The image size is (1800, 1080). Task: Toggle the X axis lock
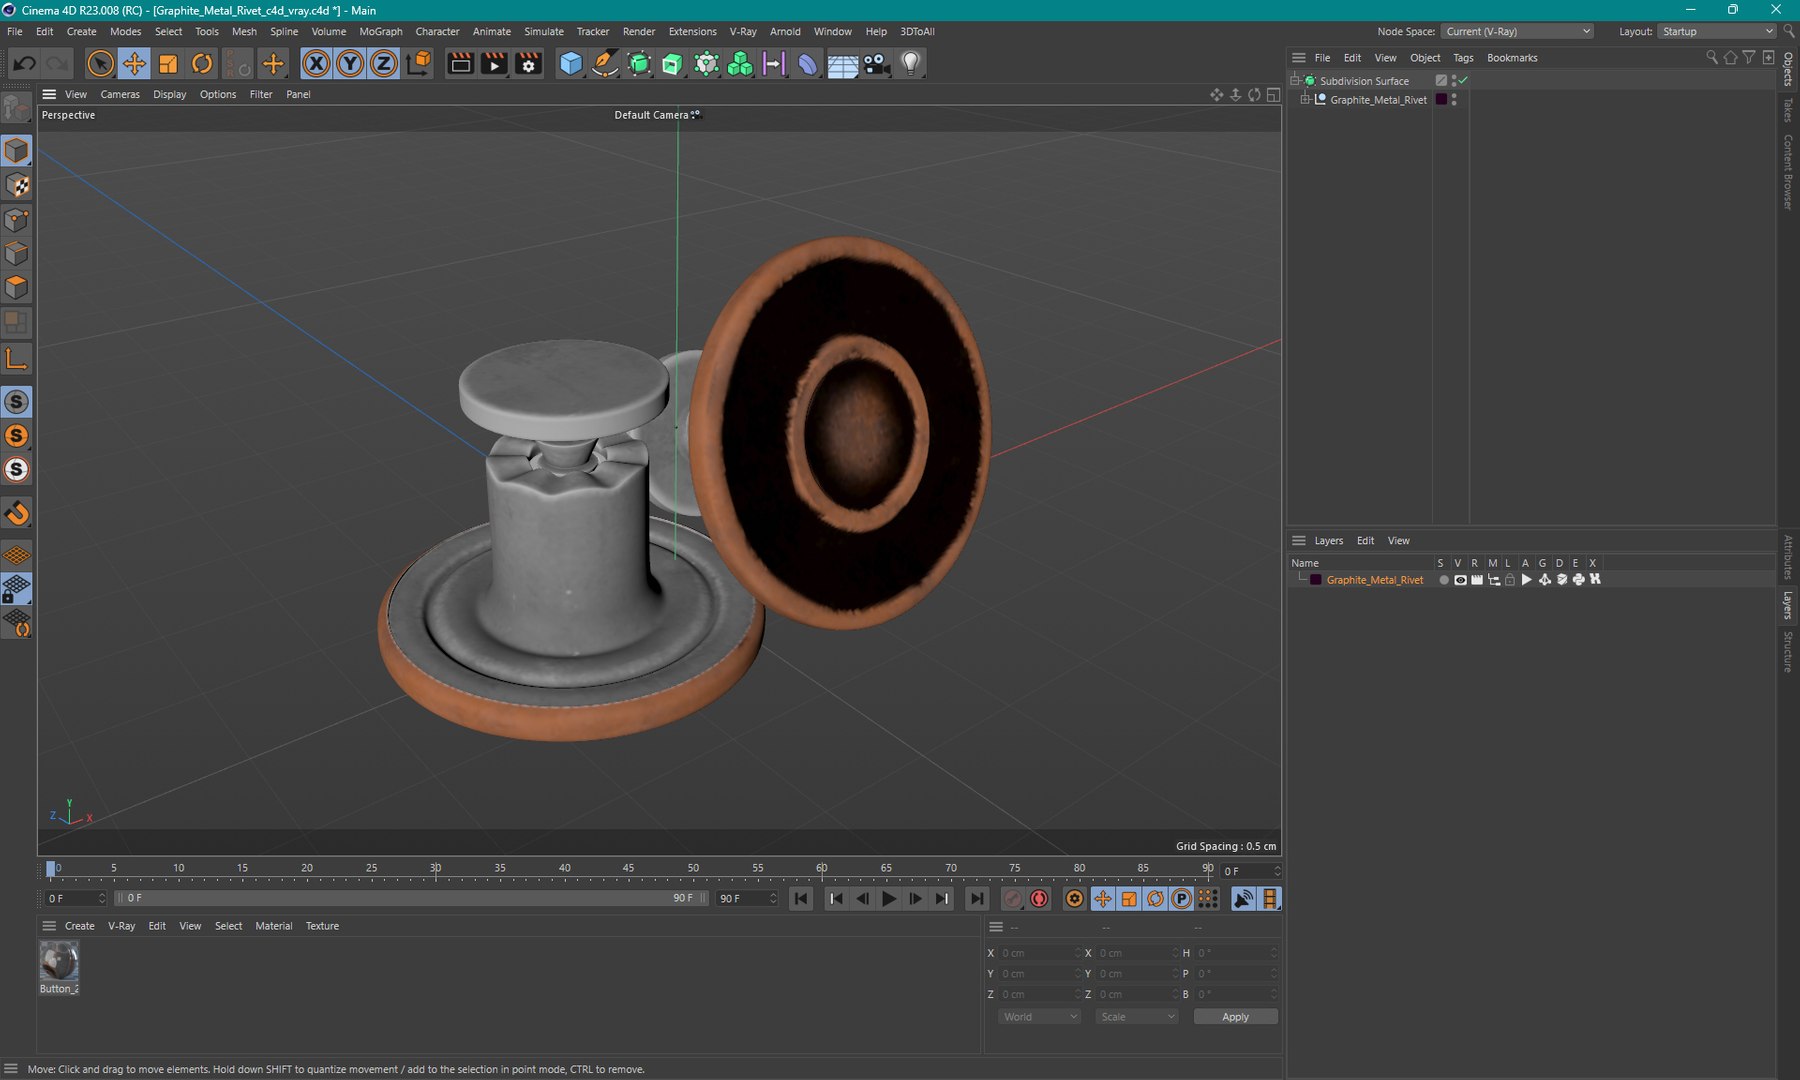click(316, 64)
